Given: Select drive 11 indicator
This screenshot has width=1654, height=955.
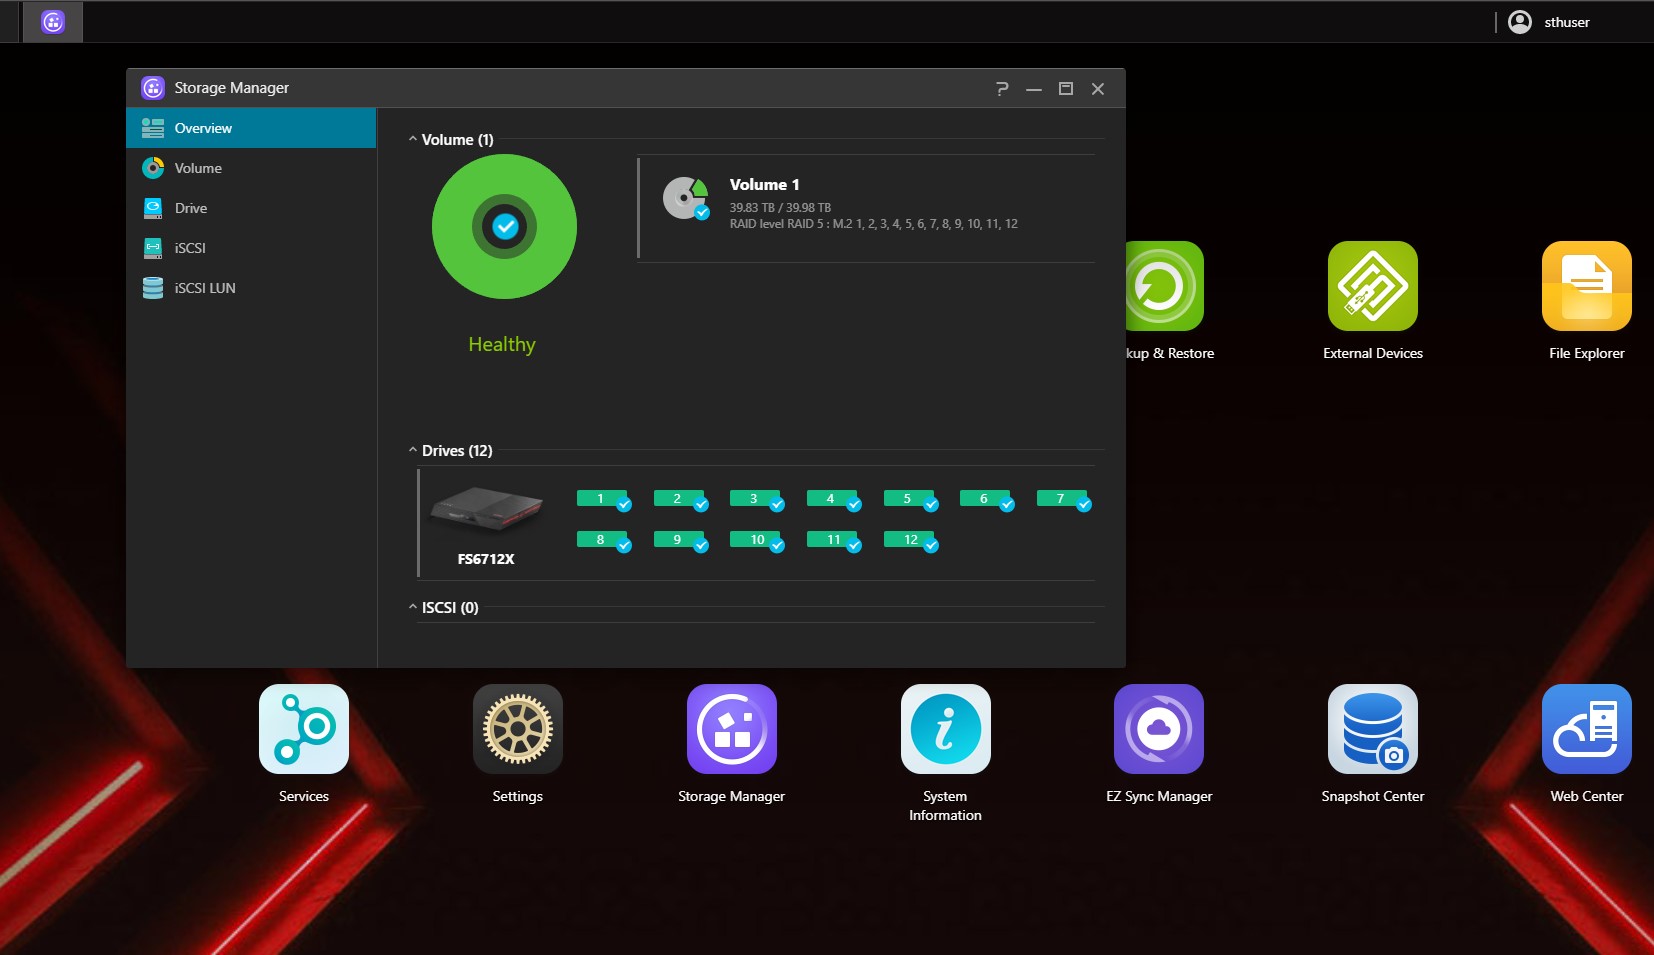Looking at the screenshot, I should click(x=833, y=540).
